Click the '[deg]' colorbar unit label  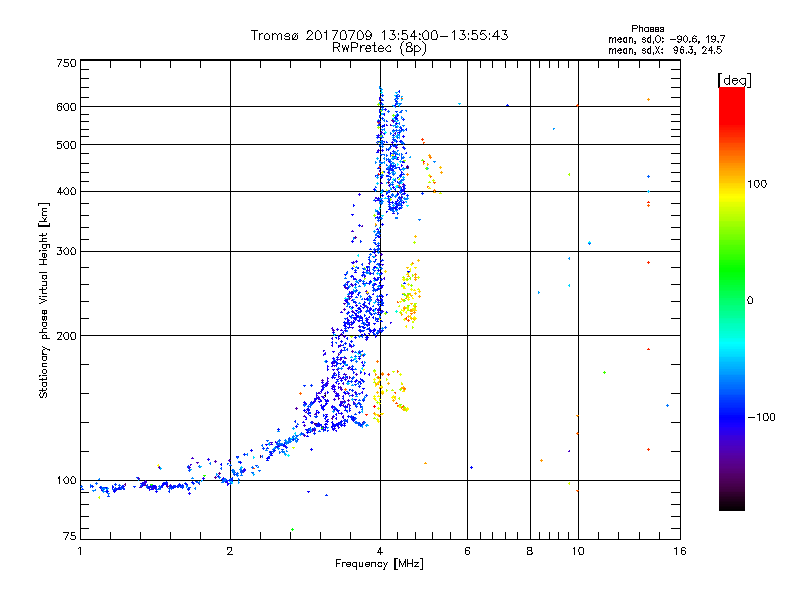coord(734,80)
